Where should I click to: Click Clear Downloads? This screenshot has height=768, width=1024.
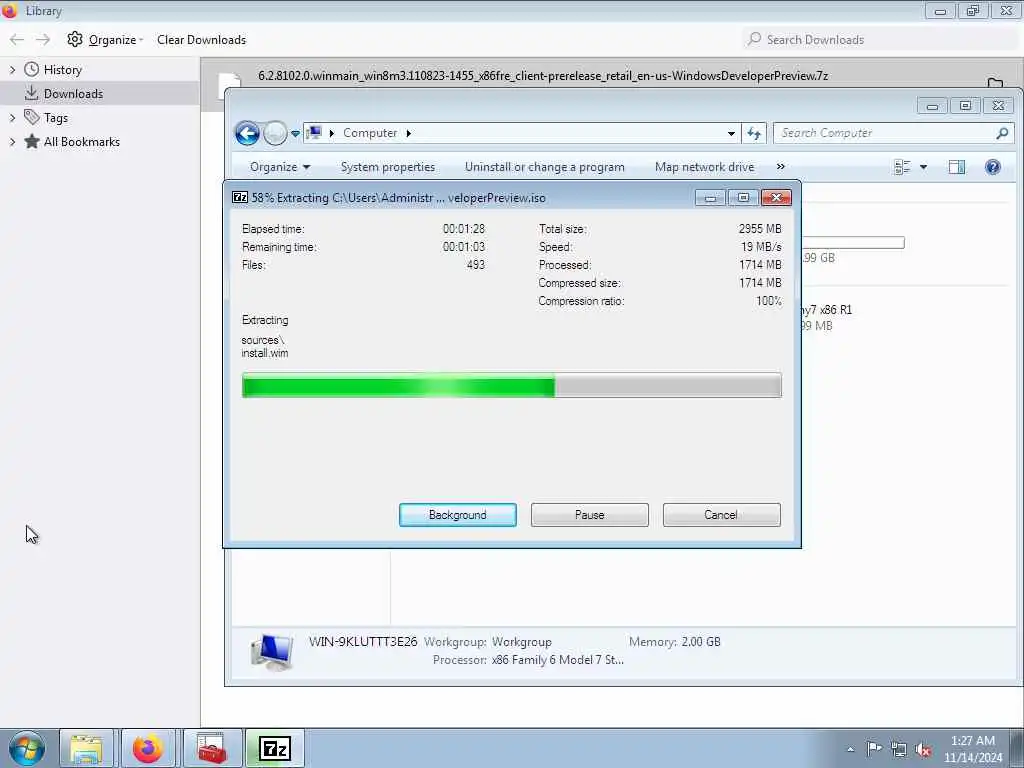click(x=201, y=40)
